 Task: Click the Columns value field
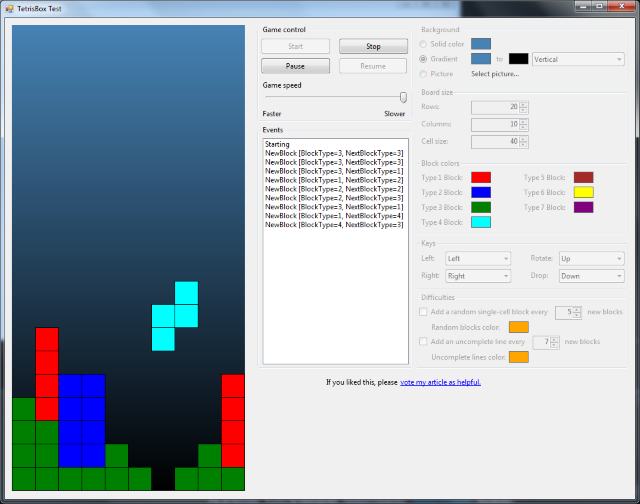[495, 124]
